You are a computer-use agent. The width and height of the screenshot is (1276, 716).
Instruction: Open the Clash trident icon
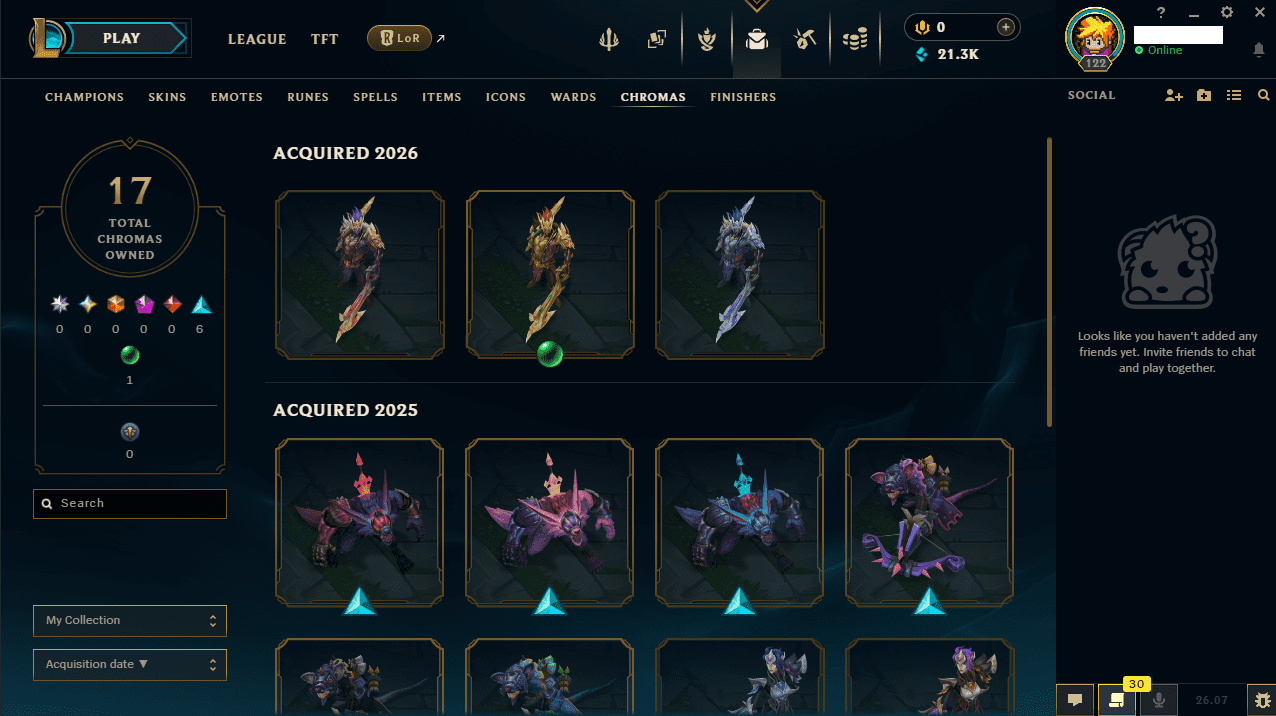point(609,39)
